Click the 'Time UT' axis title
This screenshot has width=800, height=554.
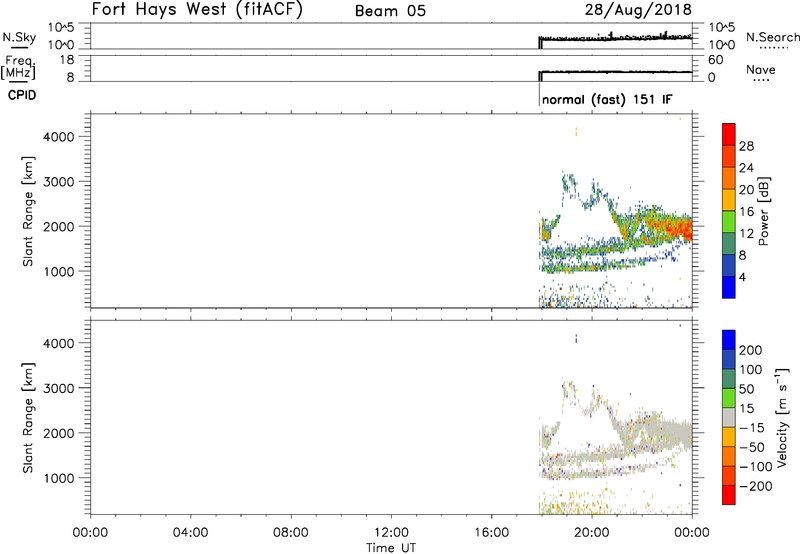click(391, 548)
